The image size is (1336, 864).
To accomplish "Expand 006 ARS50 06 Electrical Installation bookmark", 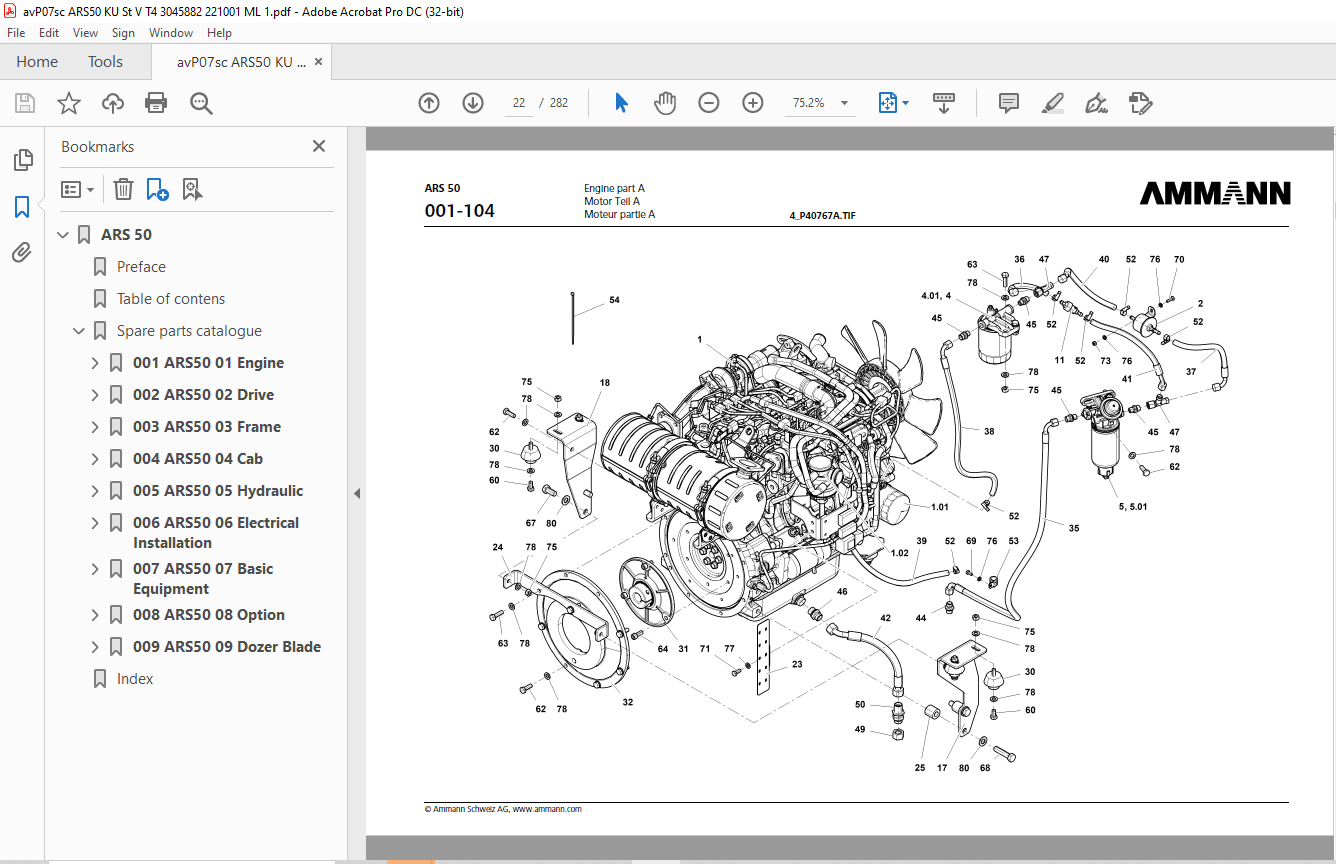I will [96, 523].
